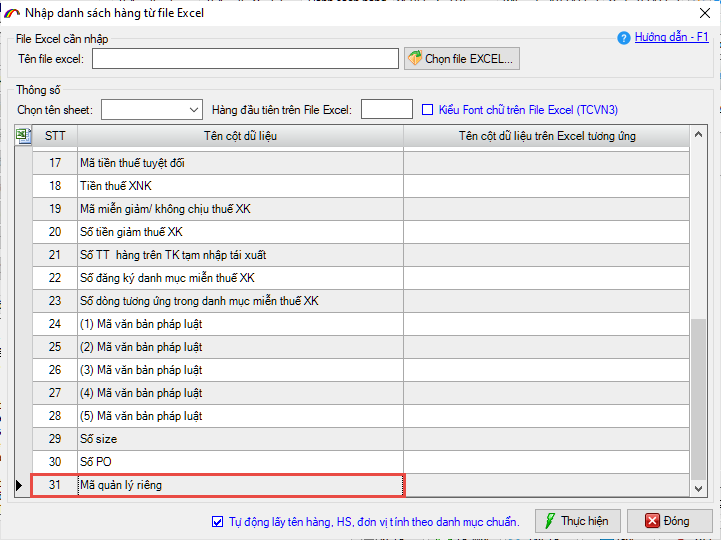Select the Tiền thuế XNK row
Viewport: 721px width, 540px height.
240,186
